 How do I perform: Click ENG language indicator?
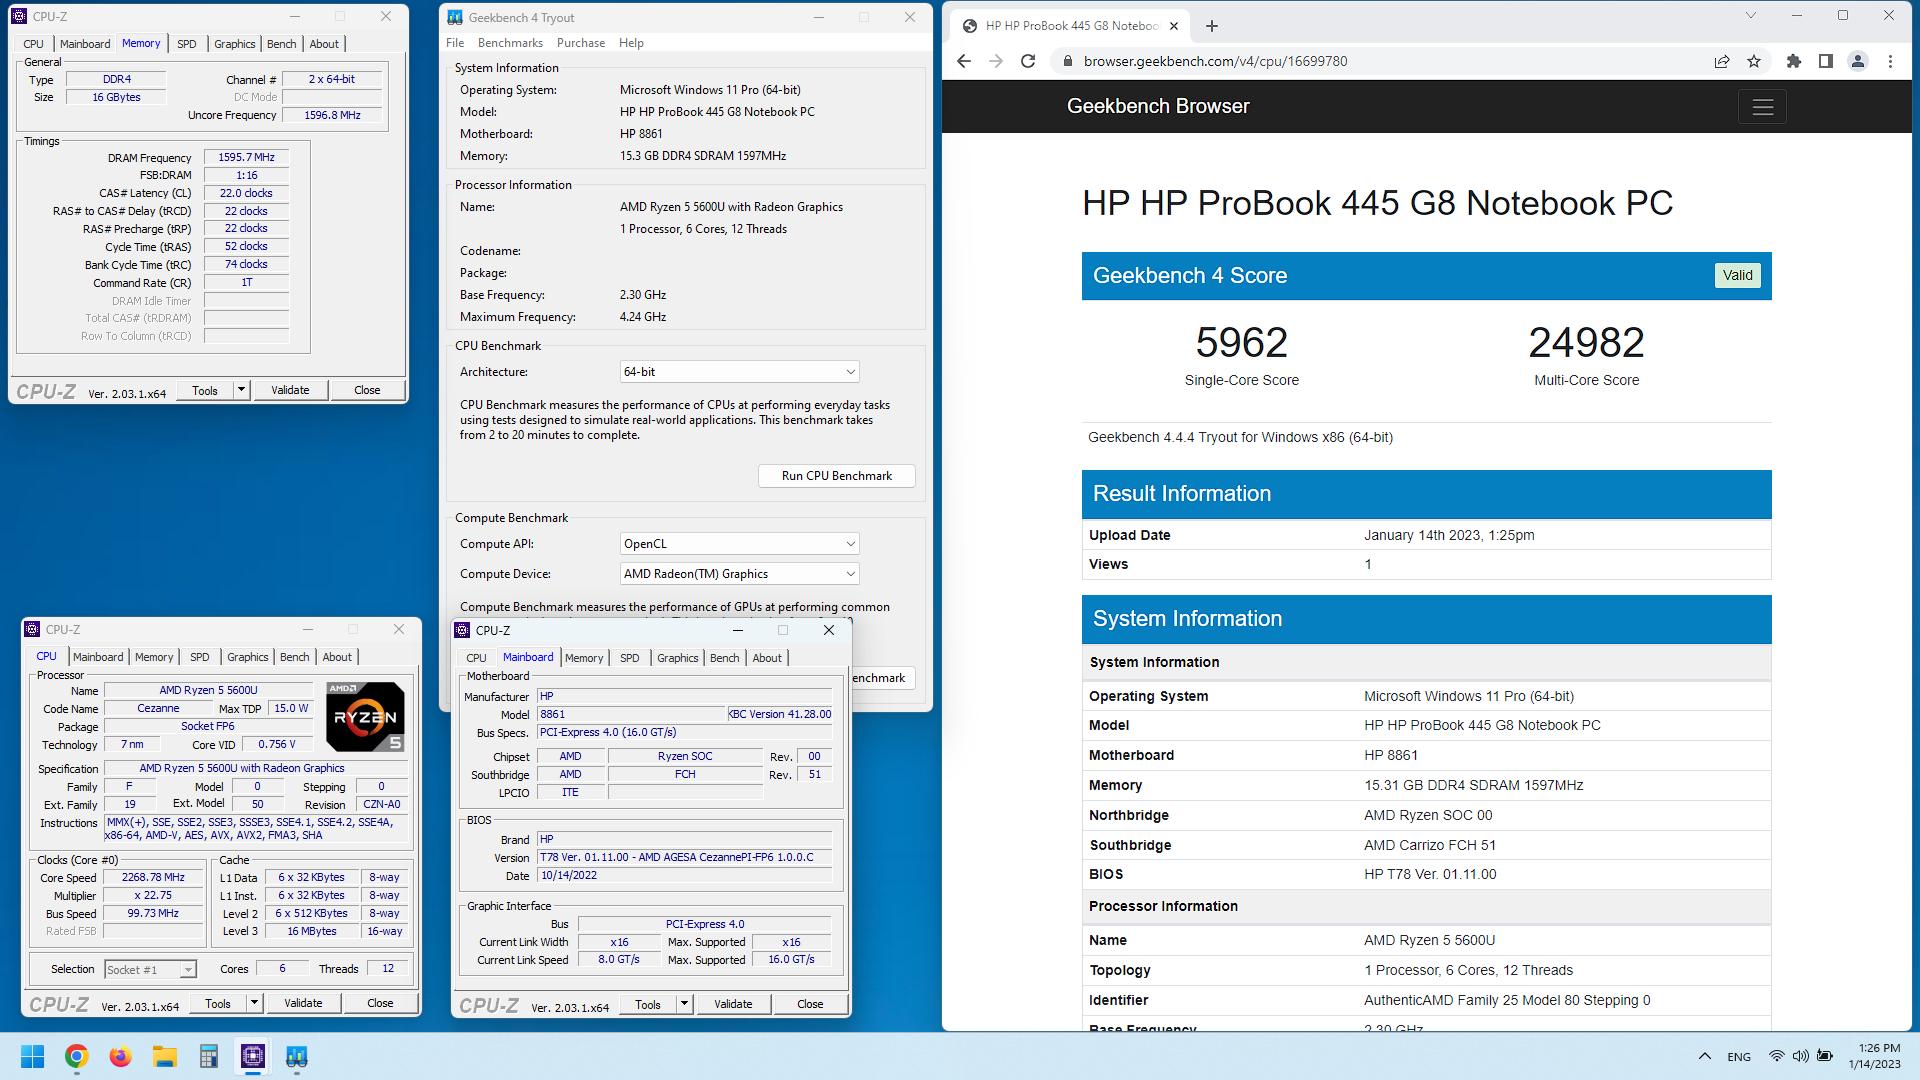coord(1739,1057)
